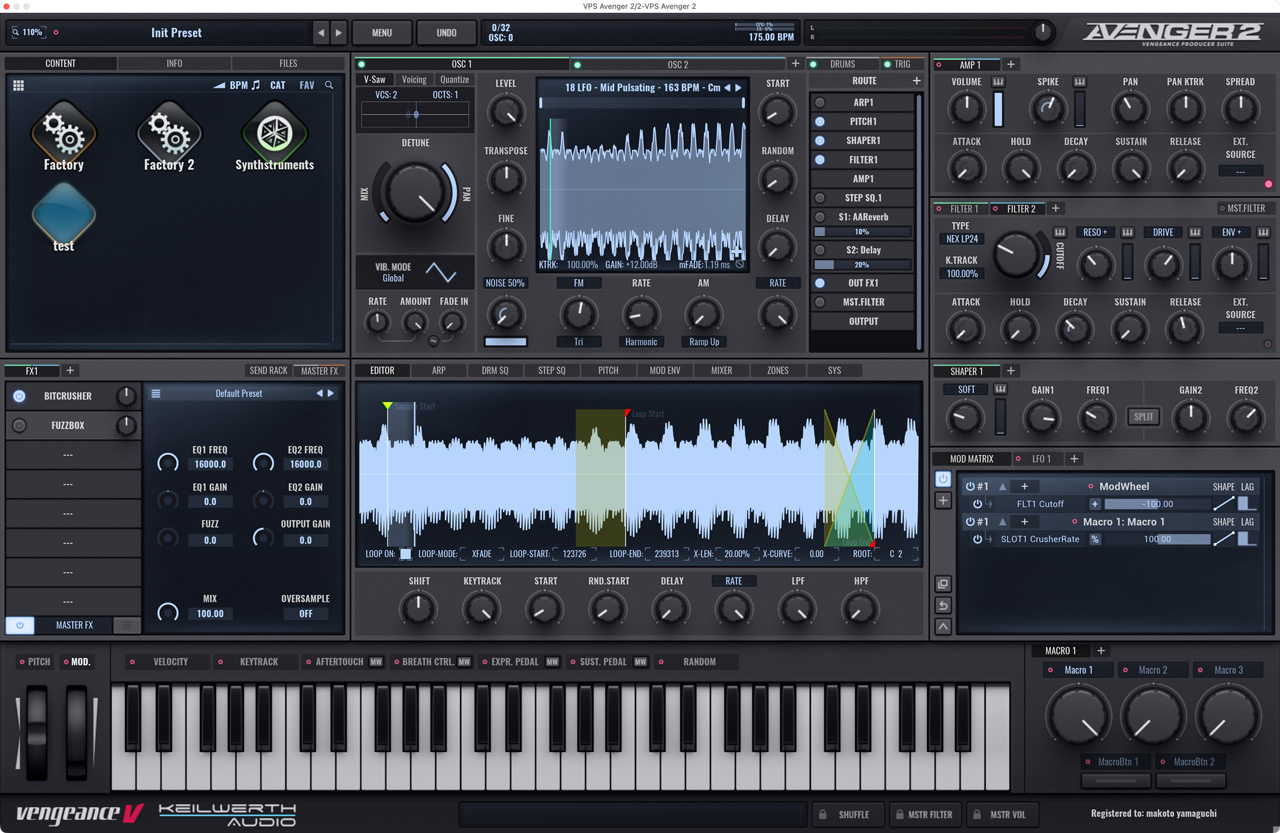Switch to the MIXER tab
Viewport: 1280px width, 833px height.
point(721,370)
